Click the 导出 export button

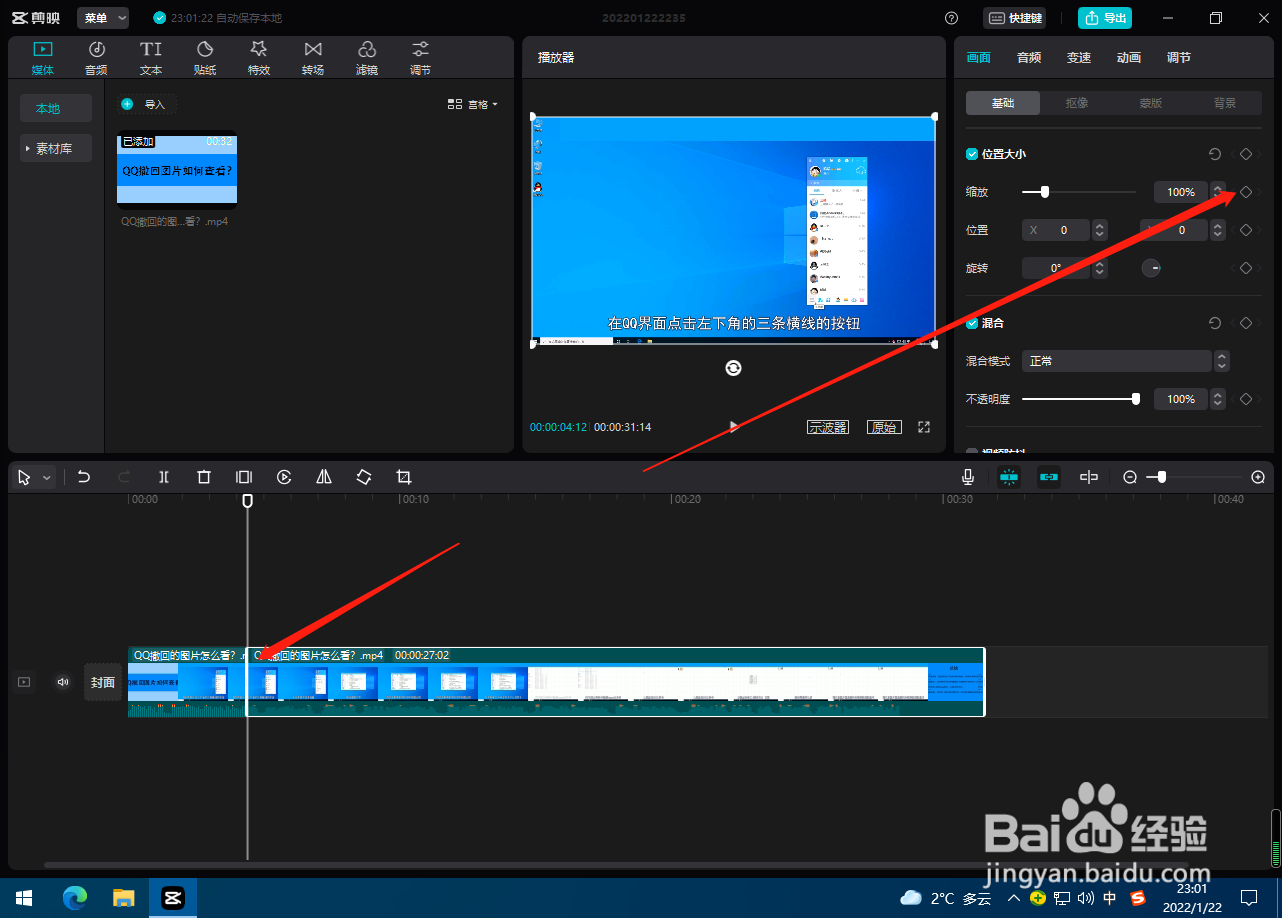(1105, 18)
